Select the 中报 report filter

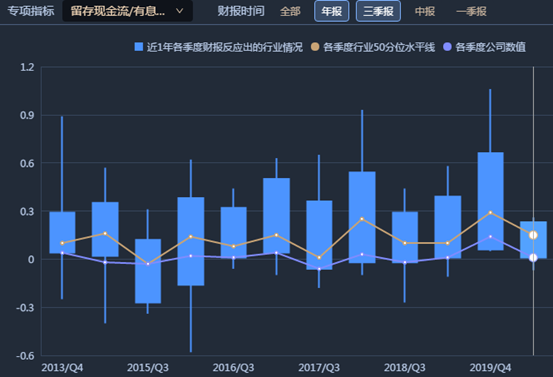pos(425,11)
